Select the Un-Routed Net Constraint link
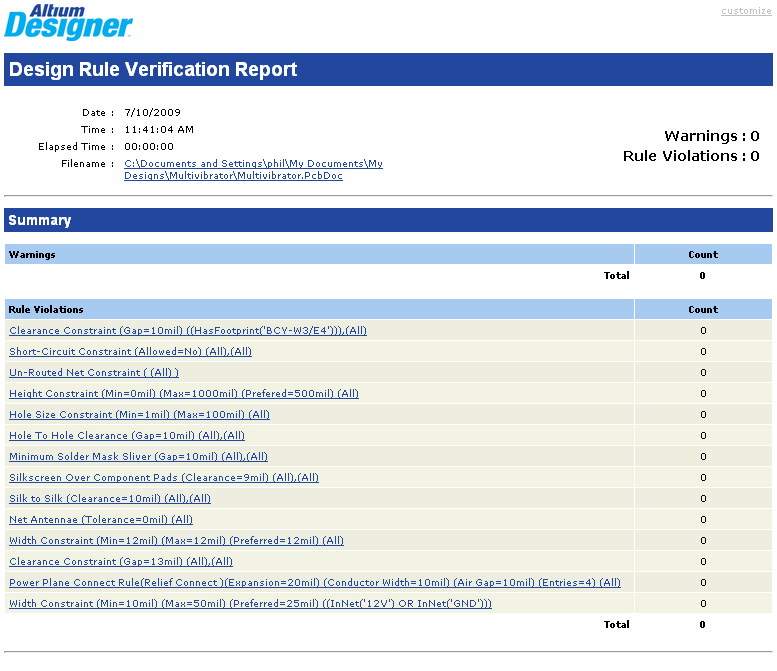Image resolution: width=777 pixels, height=671 pixels. [94, 372]
